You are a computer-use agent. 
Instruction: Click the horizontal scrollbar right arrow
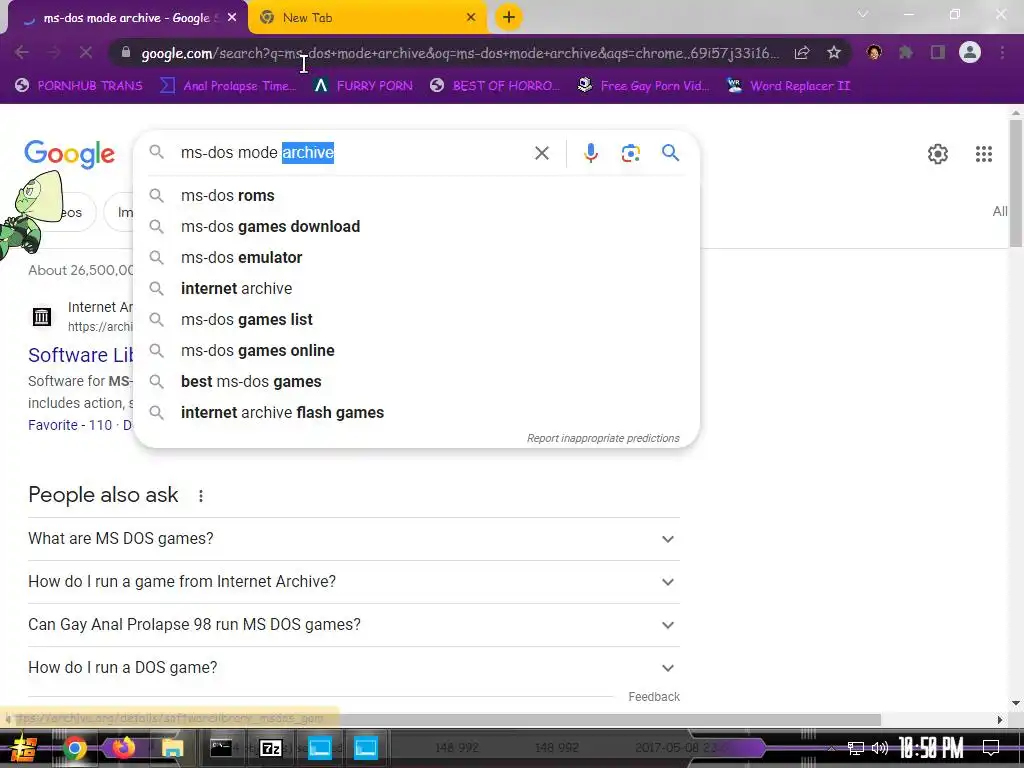point(999,720)
